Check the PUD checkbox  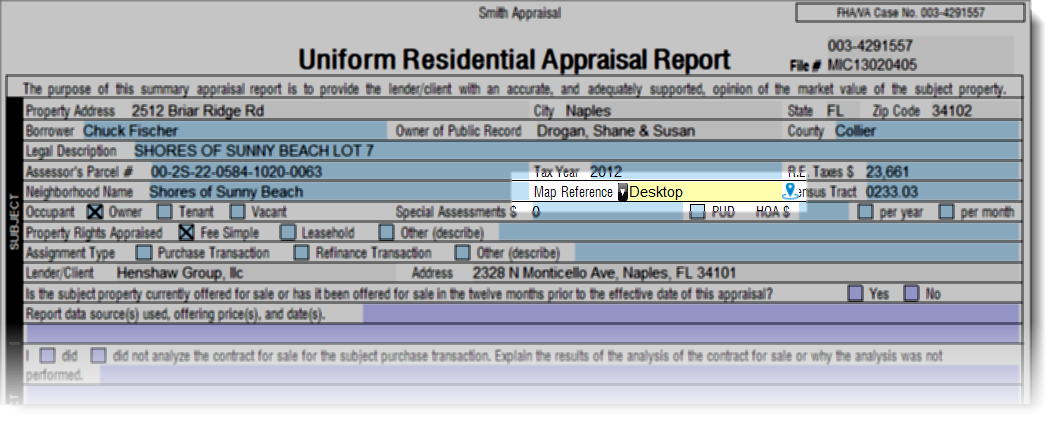click(698, 212)
